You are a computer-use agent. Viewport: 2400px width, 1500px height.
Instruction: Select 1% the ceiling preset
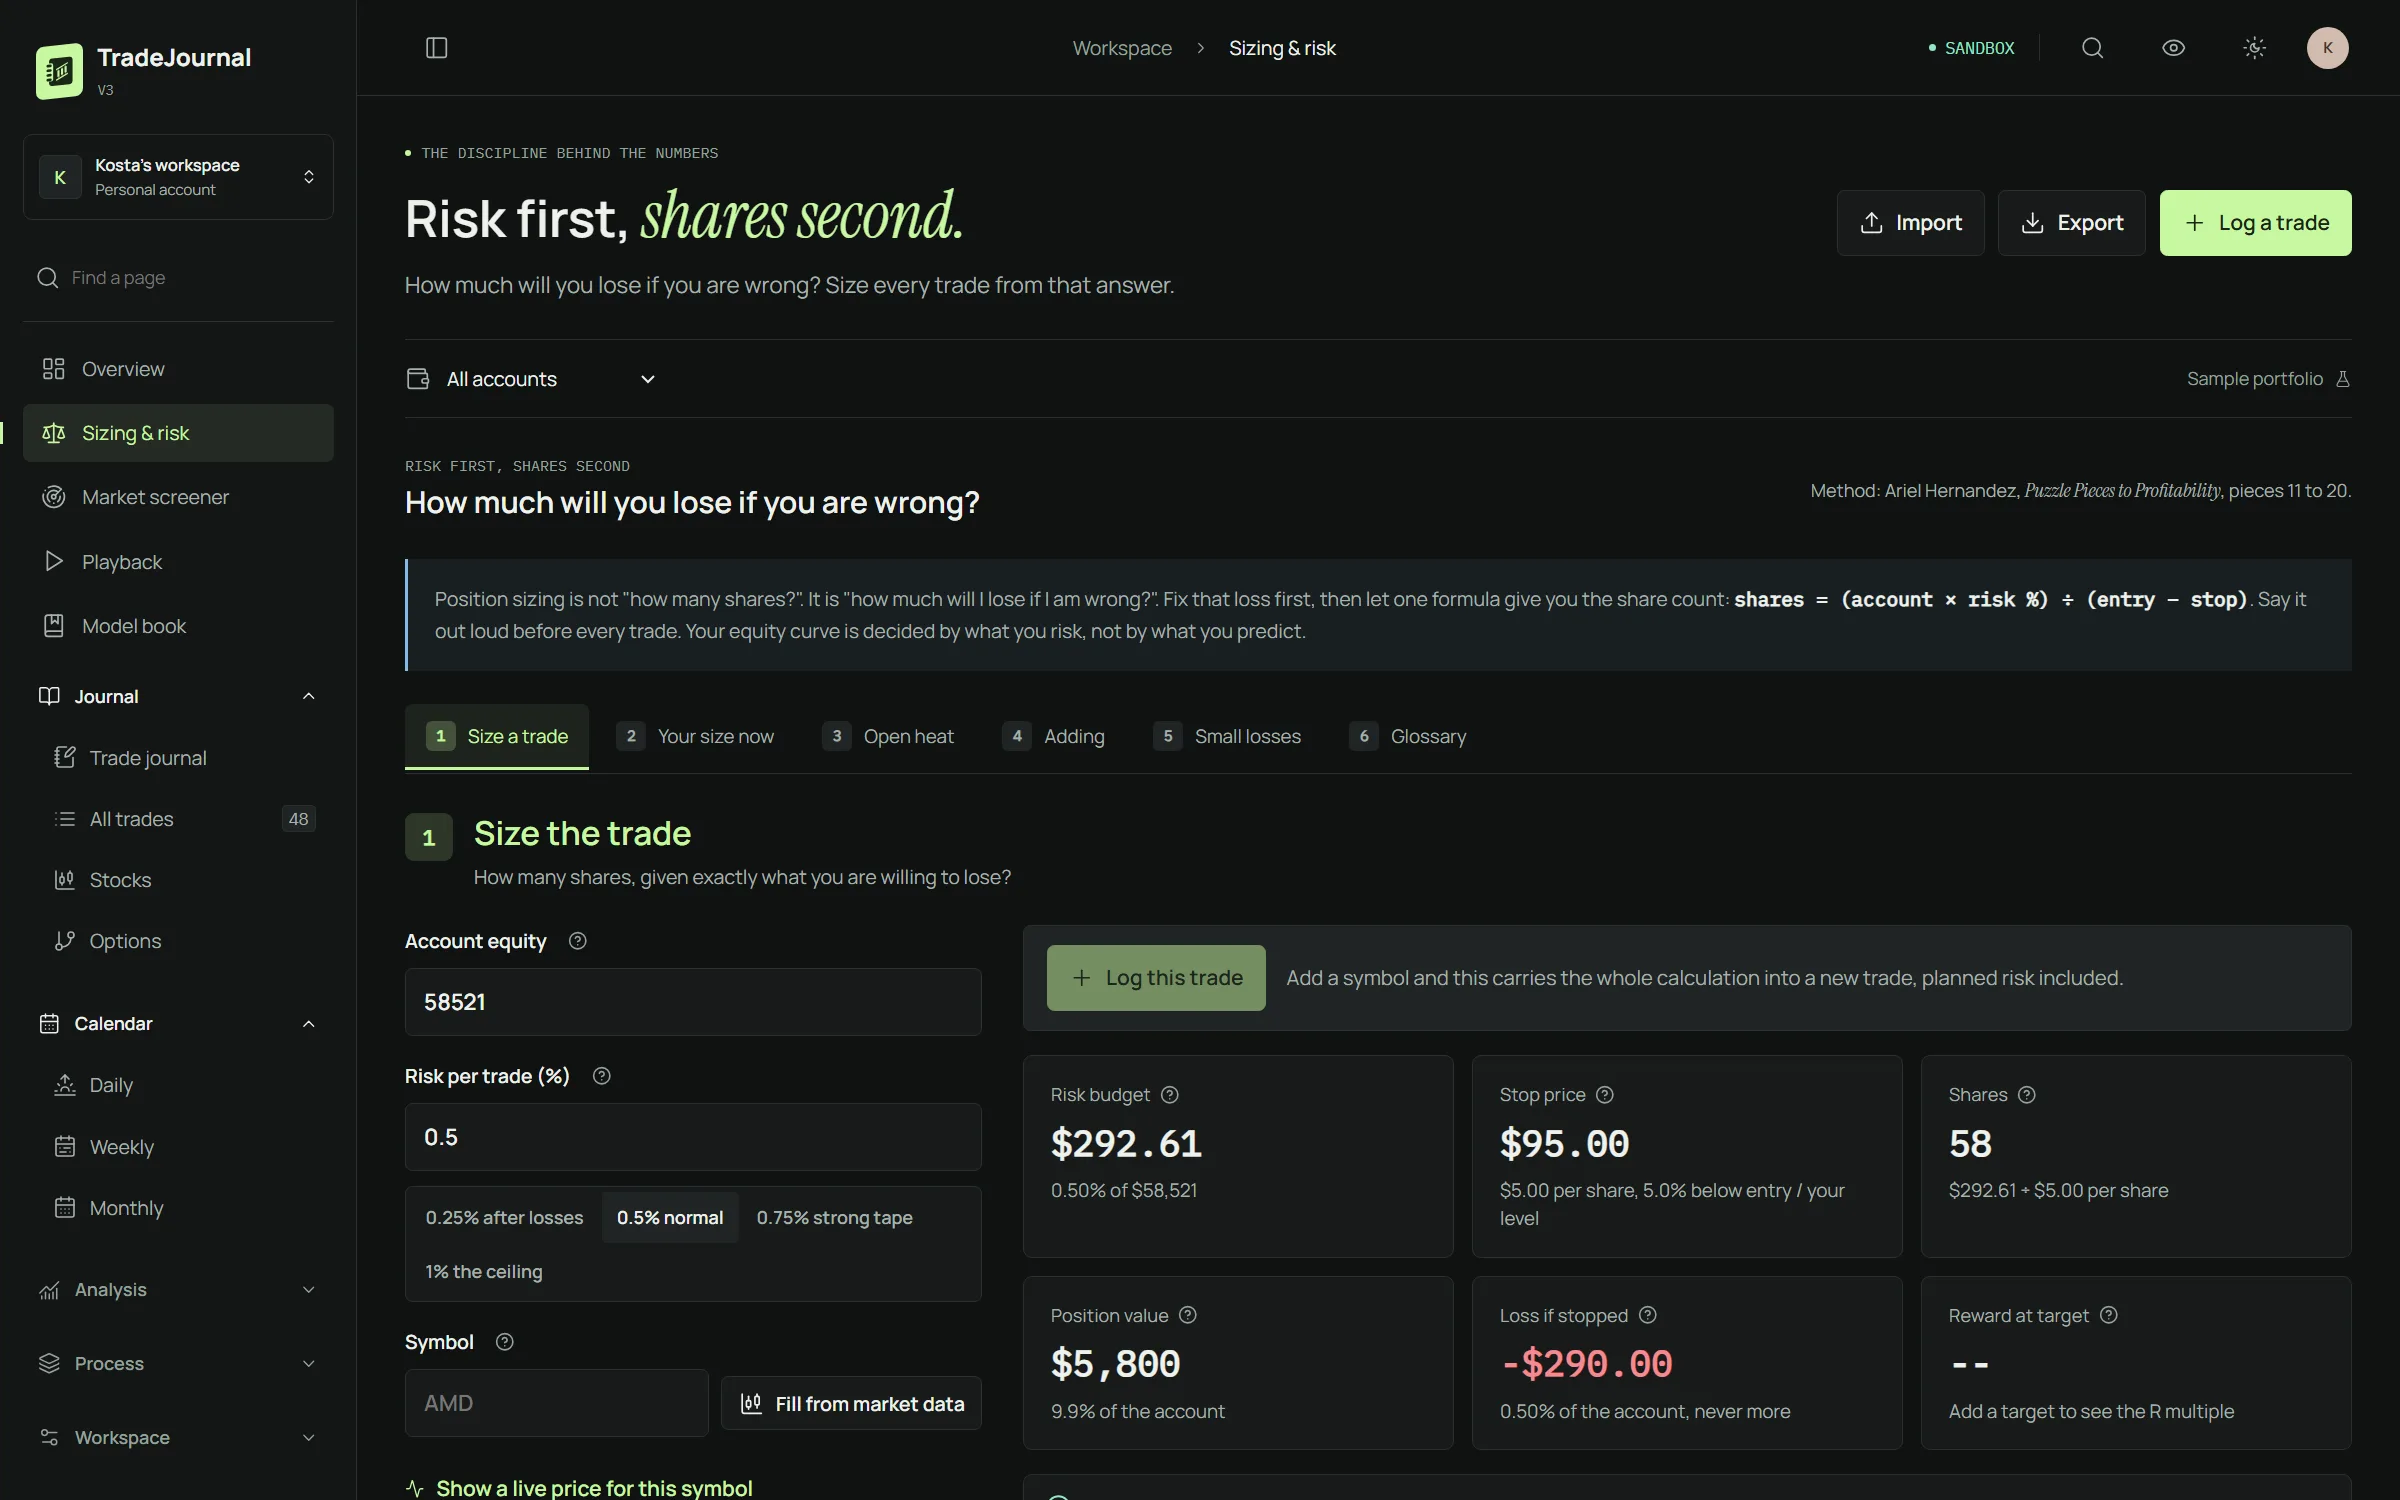point(484,1272)
